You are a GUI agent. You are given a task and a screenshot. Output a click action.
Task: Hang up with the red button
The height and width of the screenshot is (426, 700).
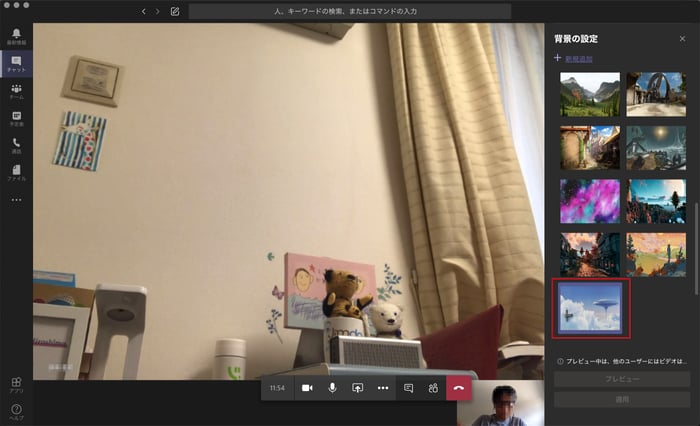point(458,388)
